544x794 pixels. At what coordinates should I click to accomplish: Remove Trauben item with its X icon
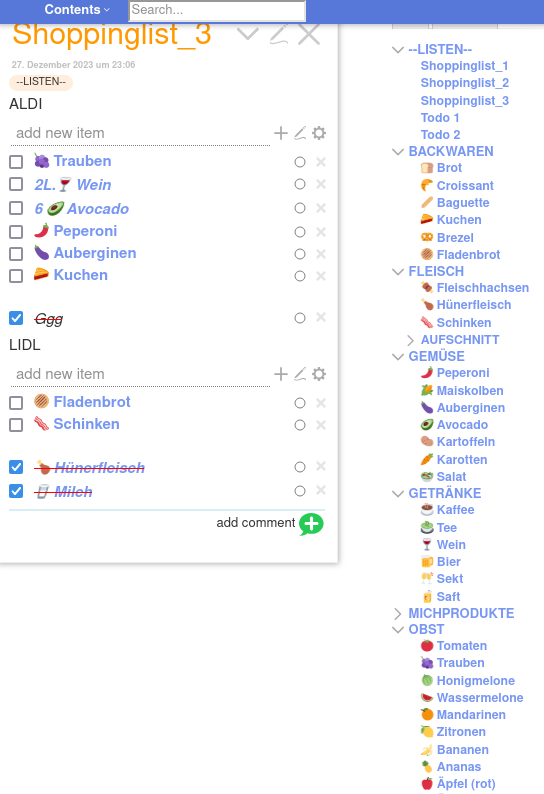click(x=321, y=162)
